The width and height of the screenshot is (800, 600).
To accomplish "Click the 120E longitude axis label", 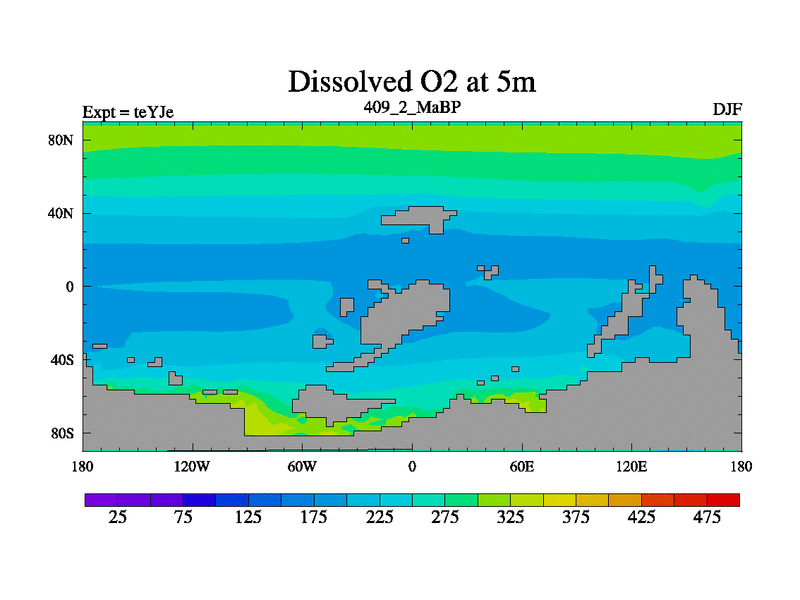I will (632, 466).
